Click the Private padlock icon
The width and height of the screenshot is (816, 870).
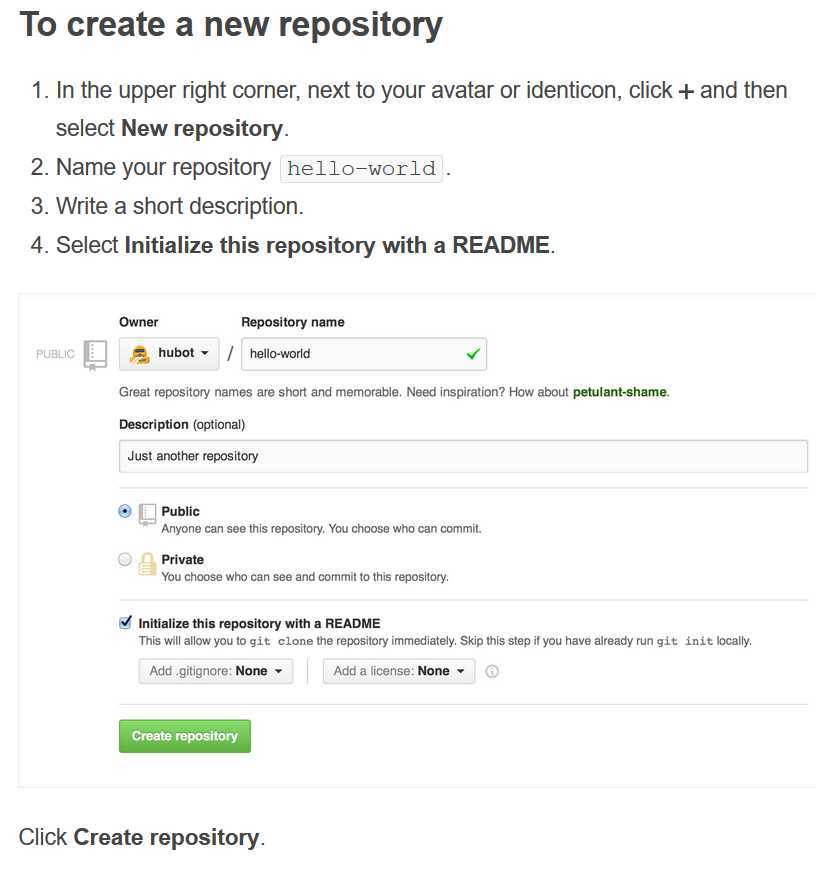click(147, 564)
